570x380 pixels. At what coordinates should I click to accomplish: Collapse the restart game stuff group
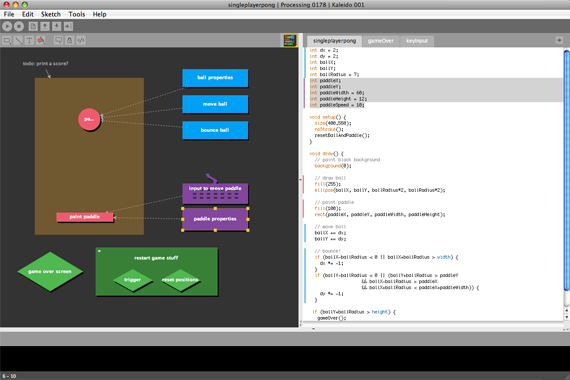point(99,251)
